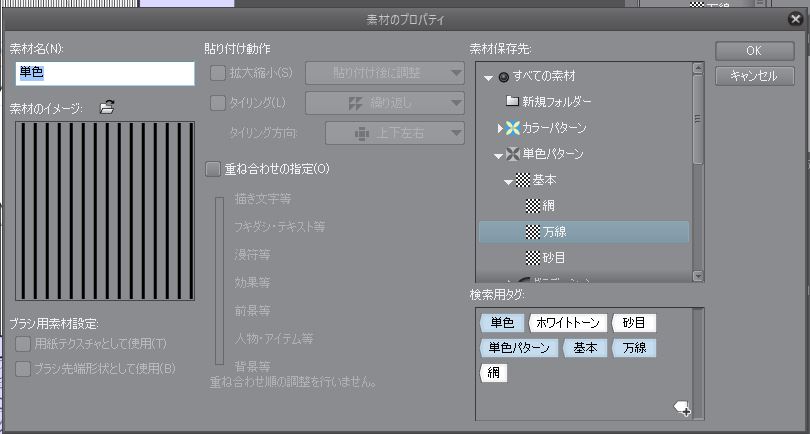Select the カラーパターン material folder
The image size is (810, 434).
(x=553, y=128)
